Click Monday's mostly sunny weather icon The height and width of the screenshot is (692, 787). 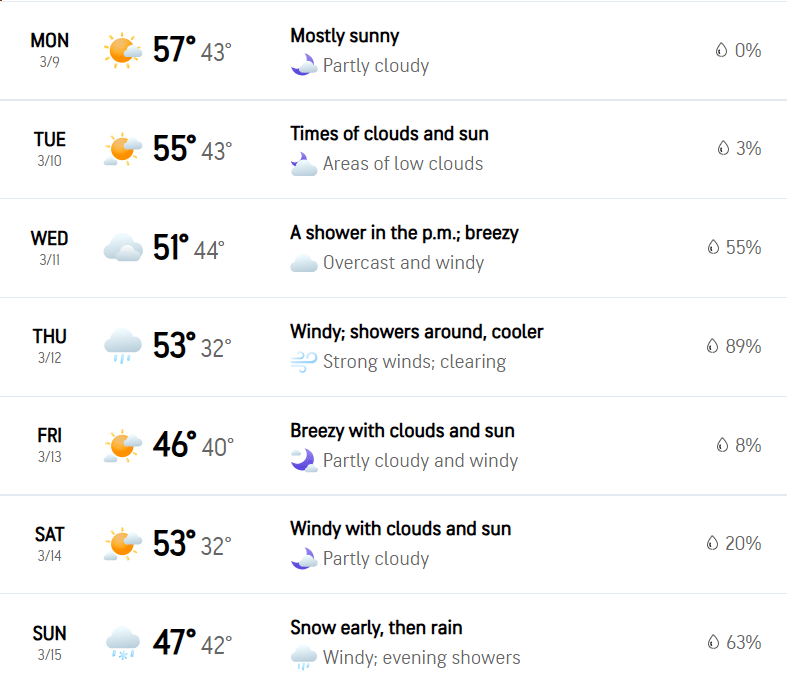pyautogui.click(x=122, y=51)
